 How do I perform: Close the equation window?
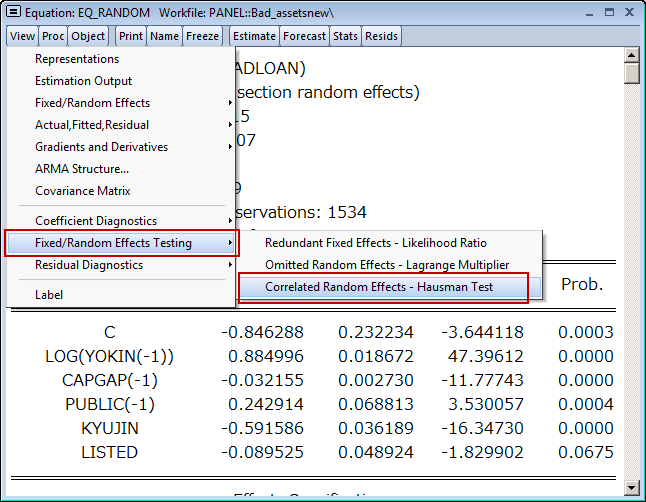pos(627,13)
